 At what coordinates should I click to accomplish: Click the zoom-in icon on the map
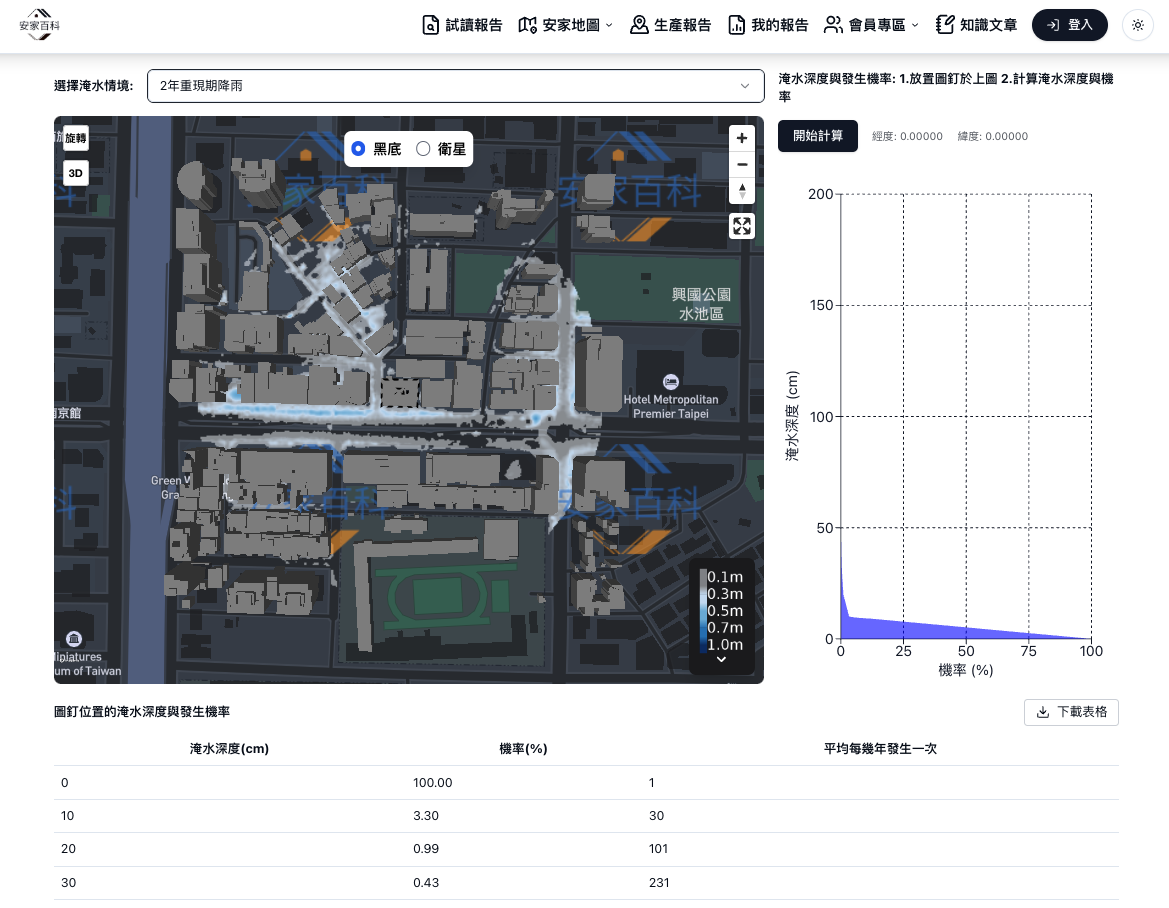(x=741, y=138)
